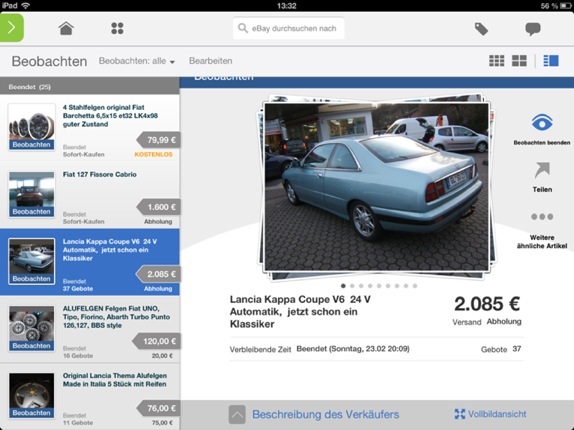Tap the Beobachten page heading
The image size is (574, 430).
49,61
